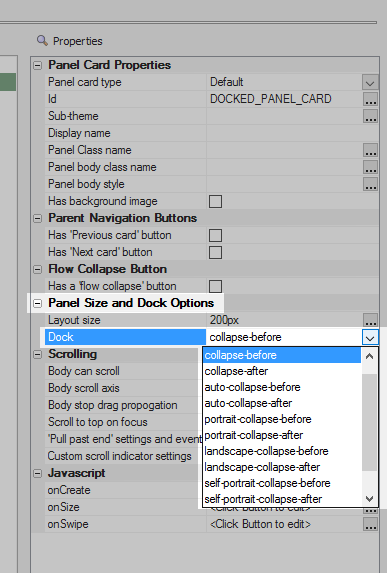This screenshot has height=573, width=387.
Task: Click the Properties magnifier icon
Action: (x=42, y=40)
